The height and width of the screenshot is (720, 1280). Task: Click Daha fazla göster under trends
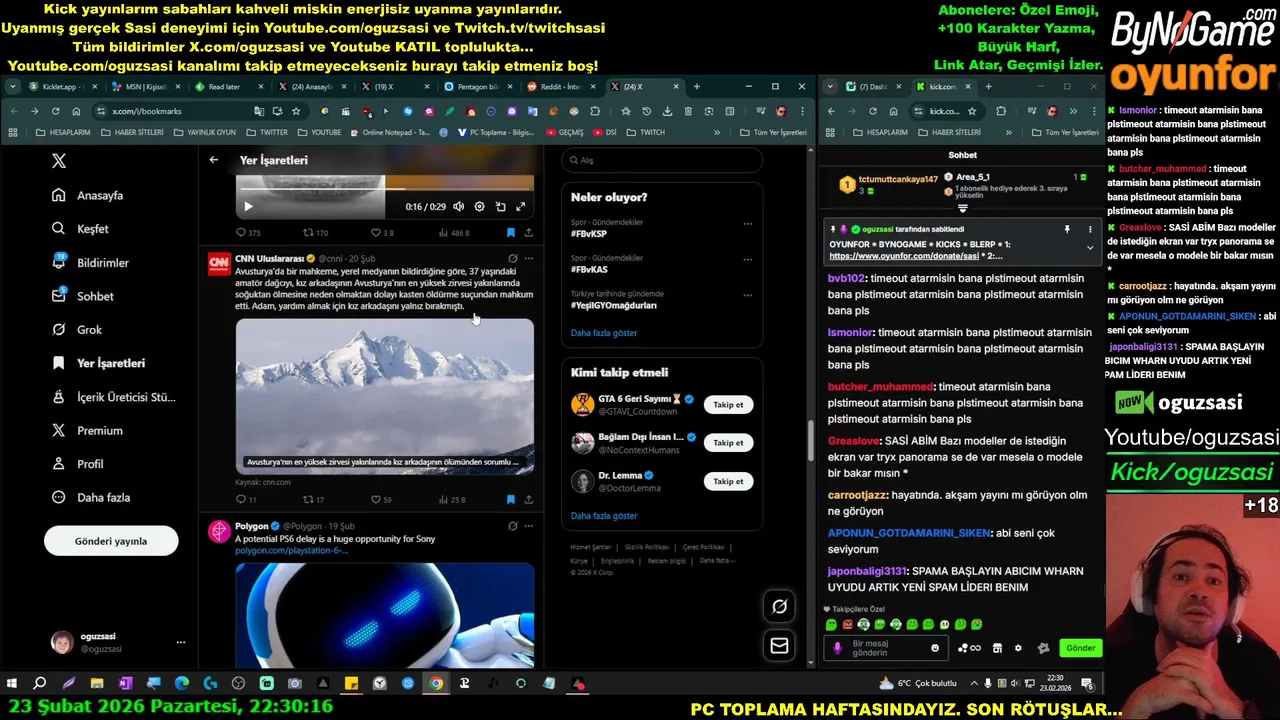[604, 333]
